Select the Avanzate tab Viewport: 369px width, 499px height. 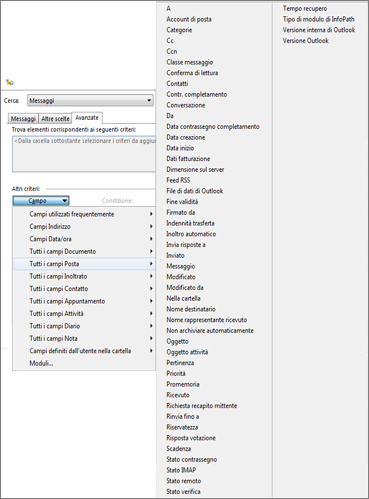point(87,118)
